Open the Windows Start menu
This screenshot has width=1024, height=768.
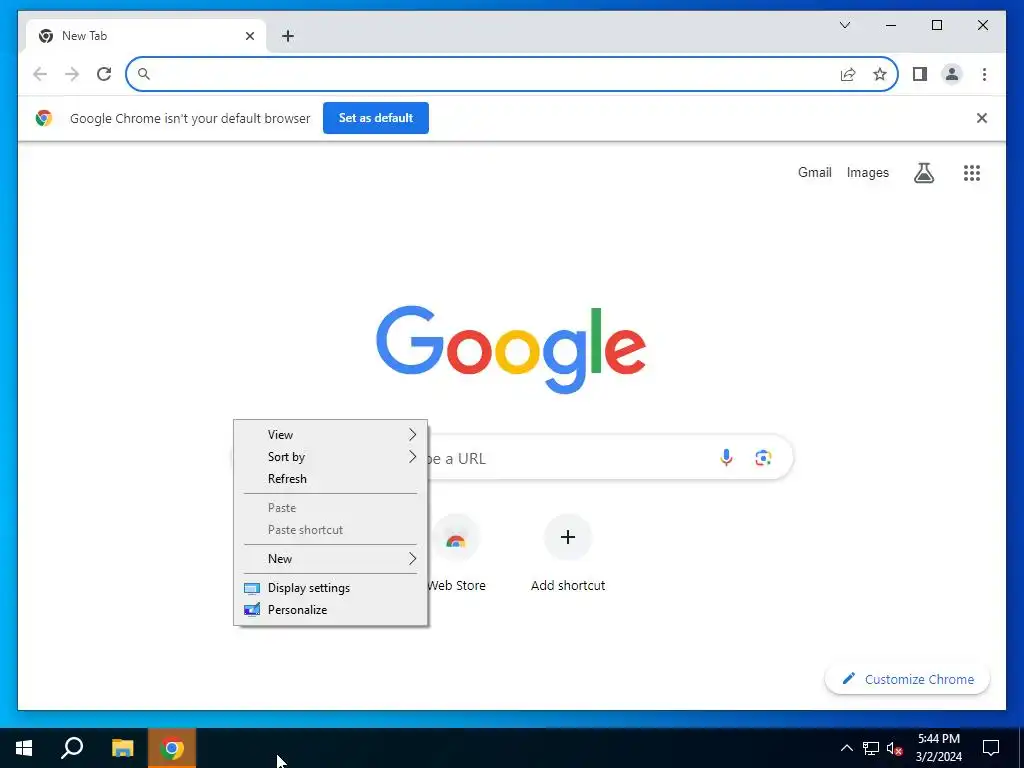[24, 748]
